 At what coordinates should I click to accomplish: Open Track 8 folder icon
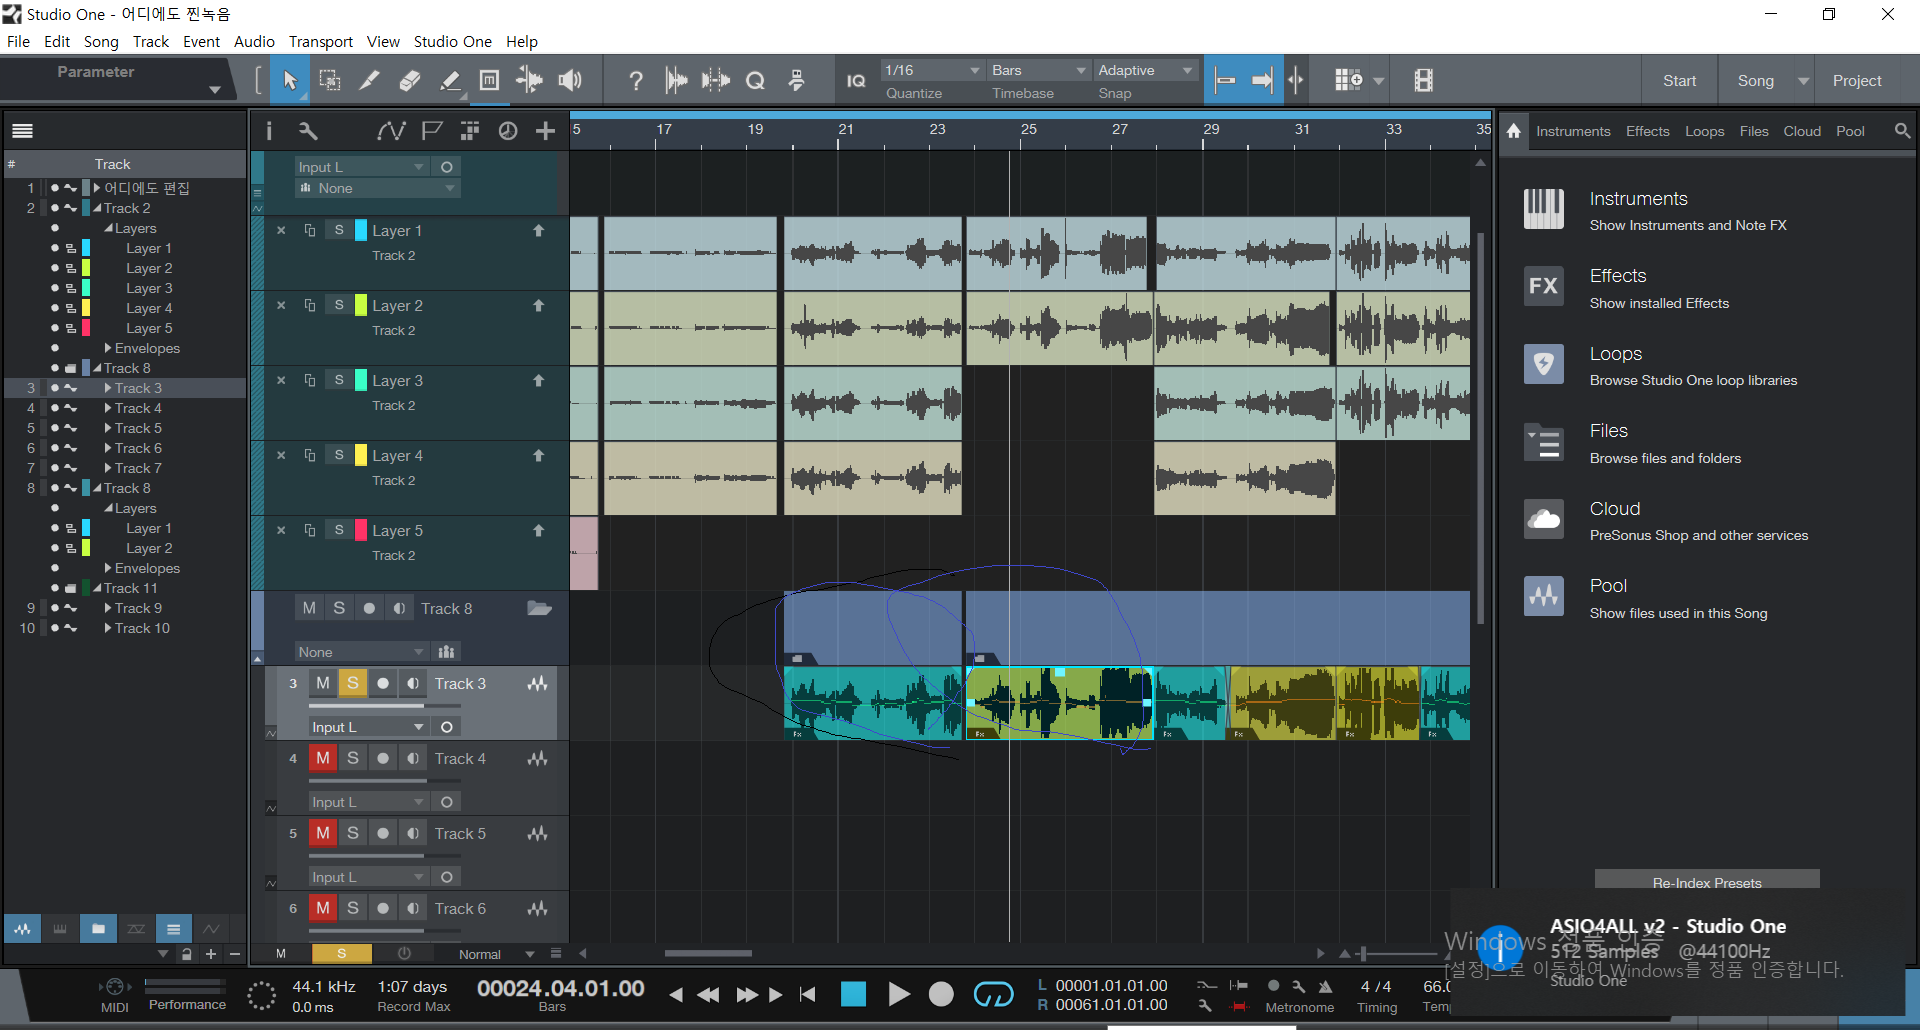540,608
